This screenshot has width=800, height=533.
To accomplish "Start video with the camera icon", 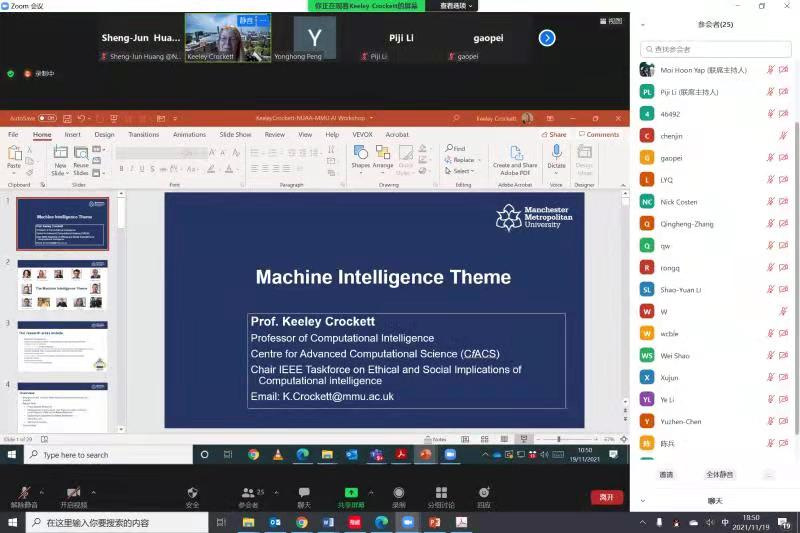I will point(73,494).
